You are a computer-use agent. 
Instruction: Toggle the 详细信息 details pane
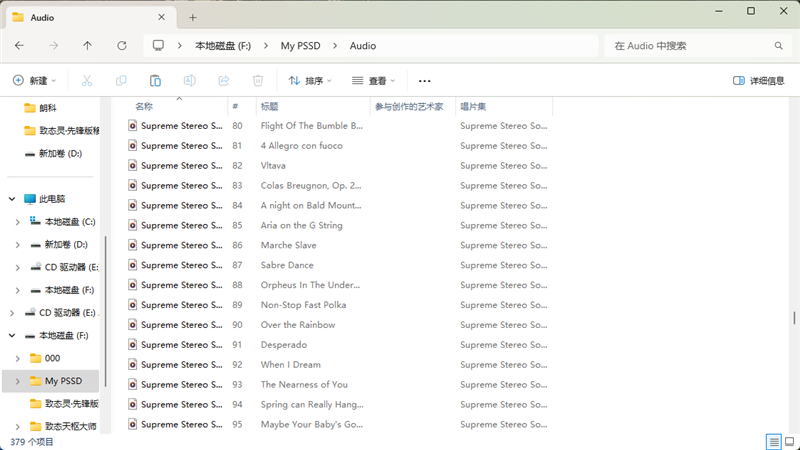(x=759, y=80)
